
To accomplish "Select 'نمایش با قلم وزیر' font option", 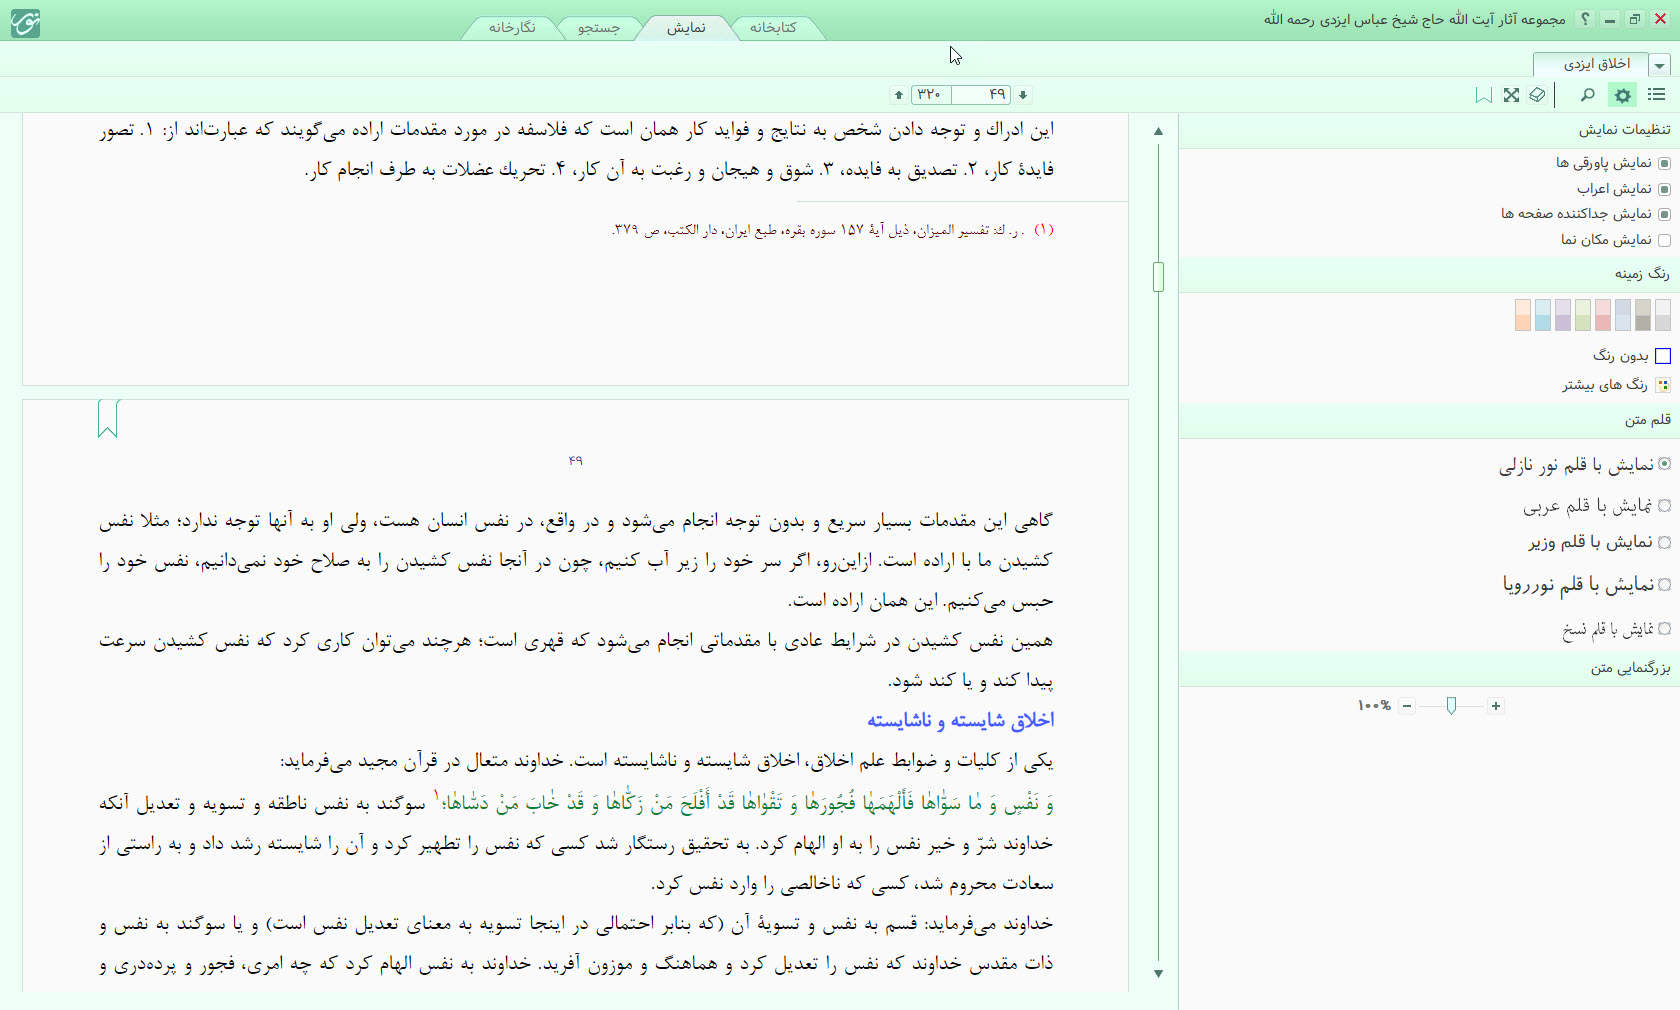I will coord(1664,543).
